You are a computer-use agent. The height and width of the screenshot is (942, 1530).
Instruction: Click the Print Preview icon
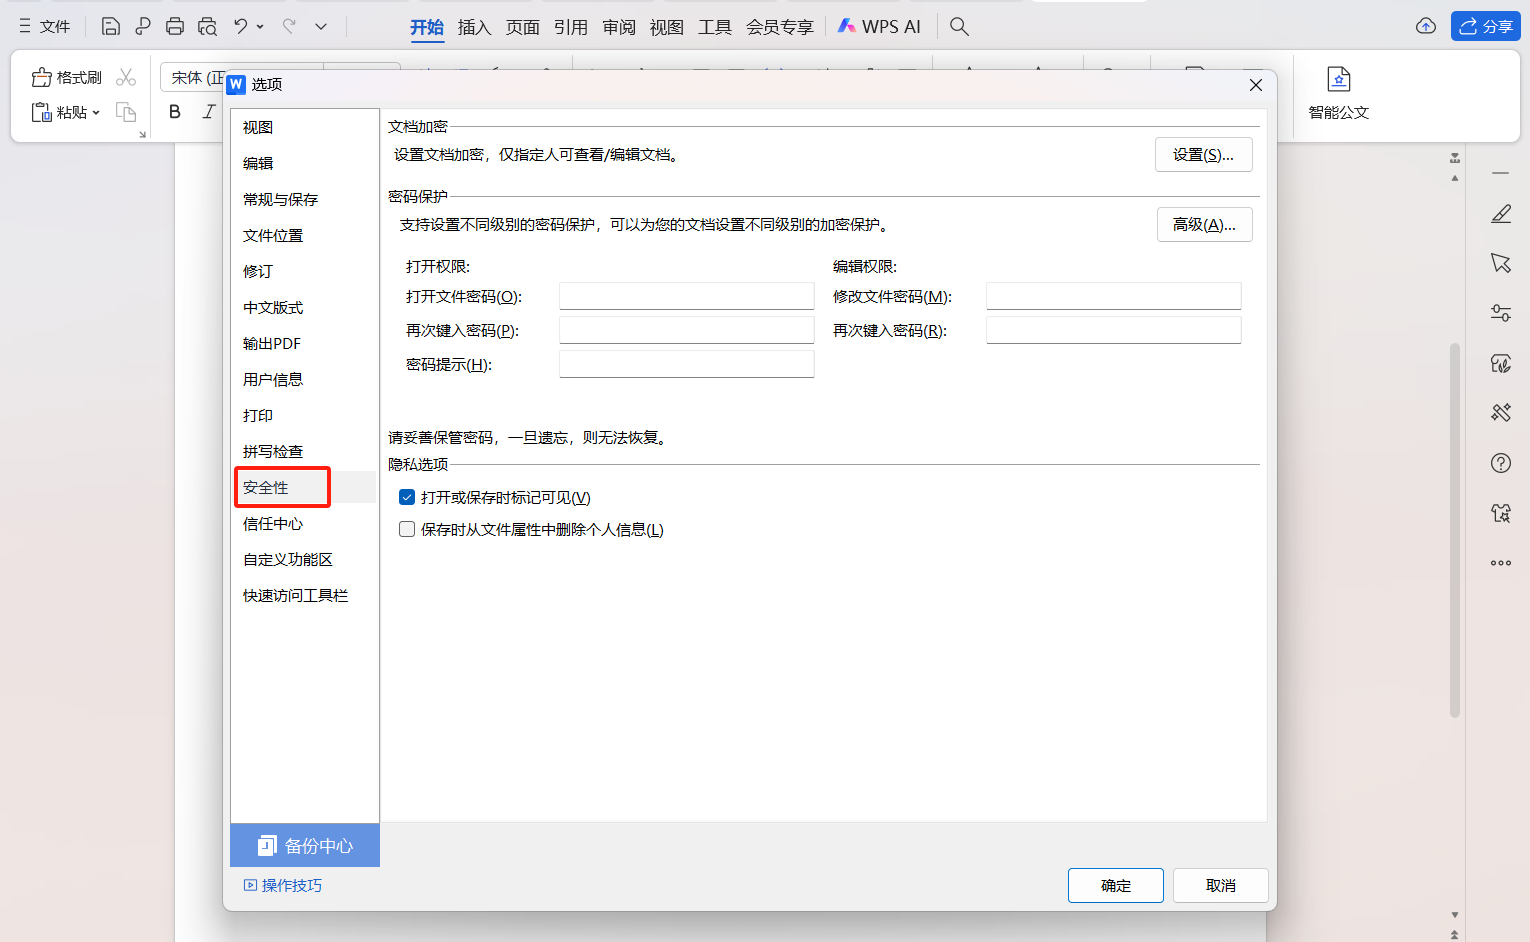207,26
